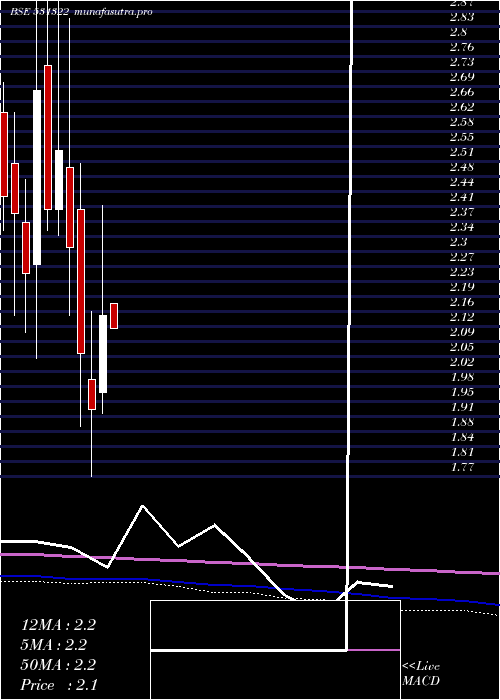Choose the 2.3 price level label
This screenshot has width=500, height=700.
458,242
